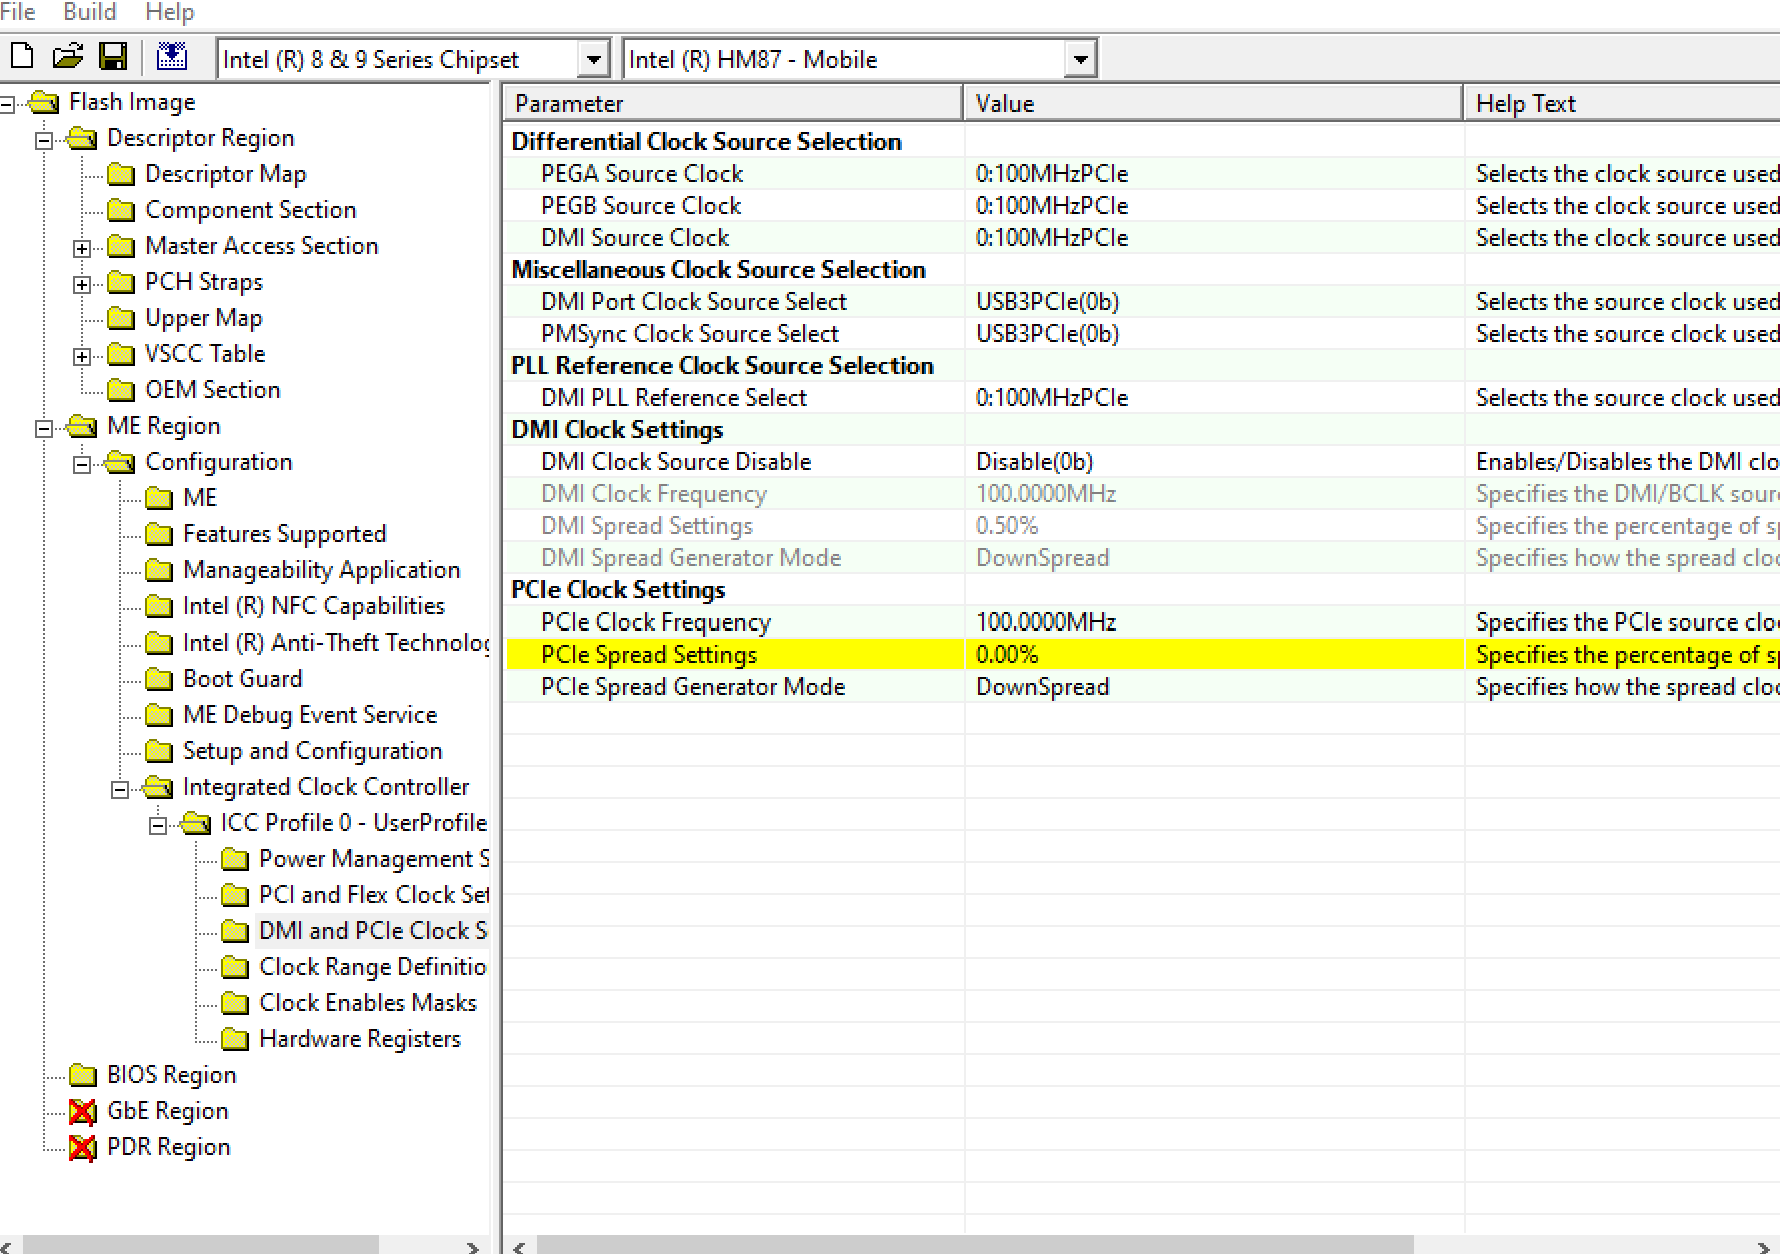Screen dimensions: 1780x1254
Task: Select the Hardware Registers folder icon
Action: click(235, 1040)
